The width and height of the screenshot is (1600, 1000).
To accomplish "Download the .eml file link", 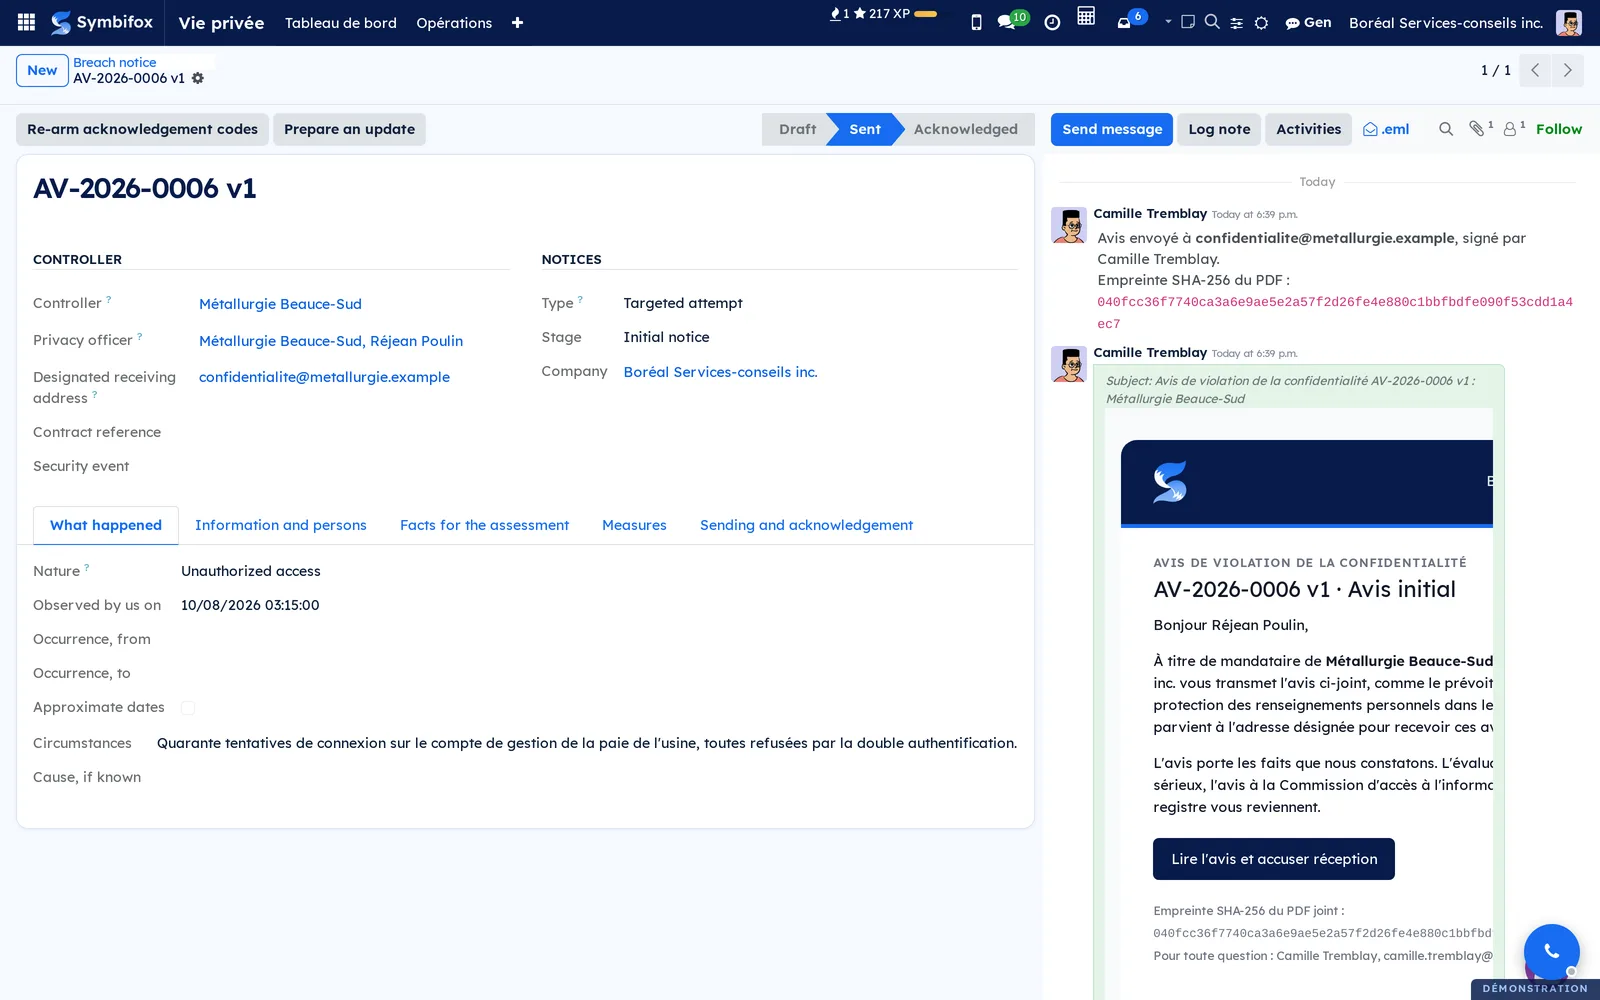I will tap(1386, 129).
